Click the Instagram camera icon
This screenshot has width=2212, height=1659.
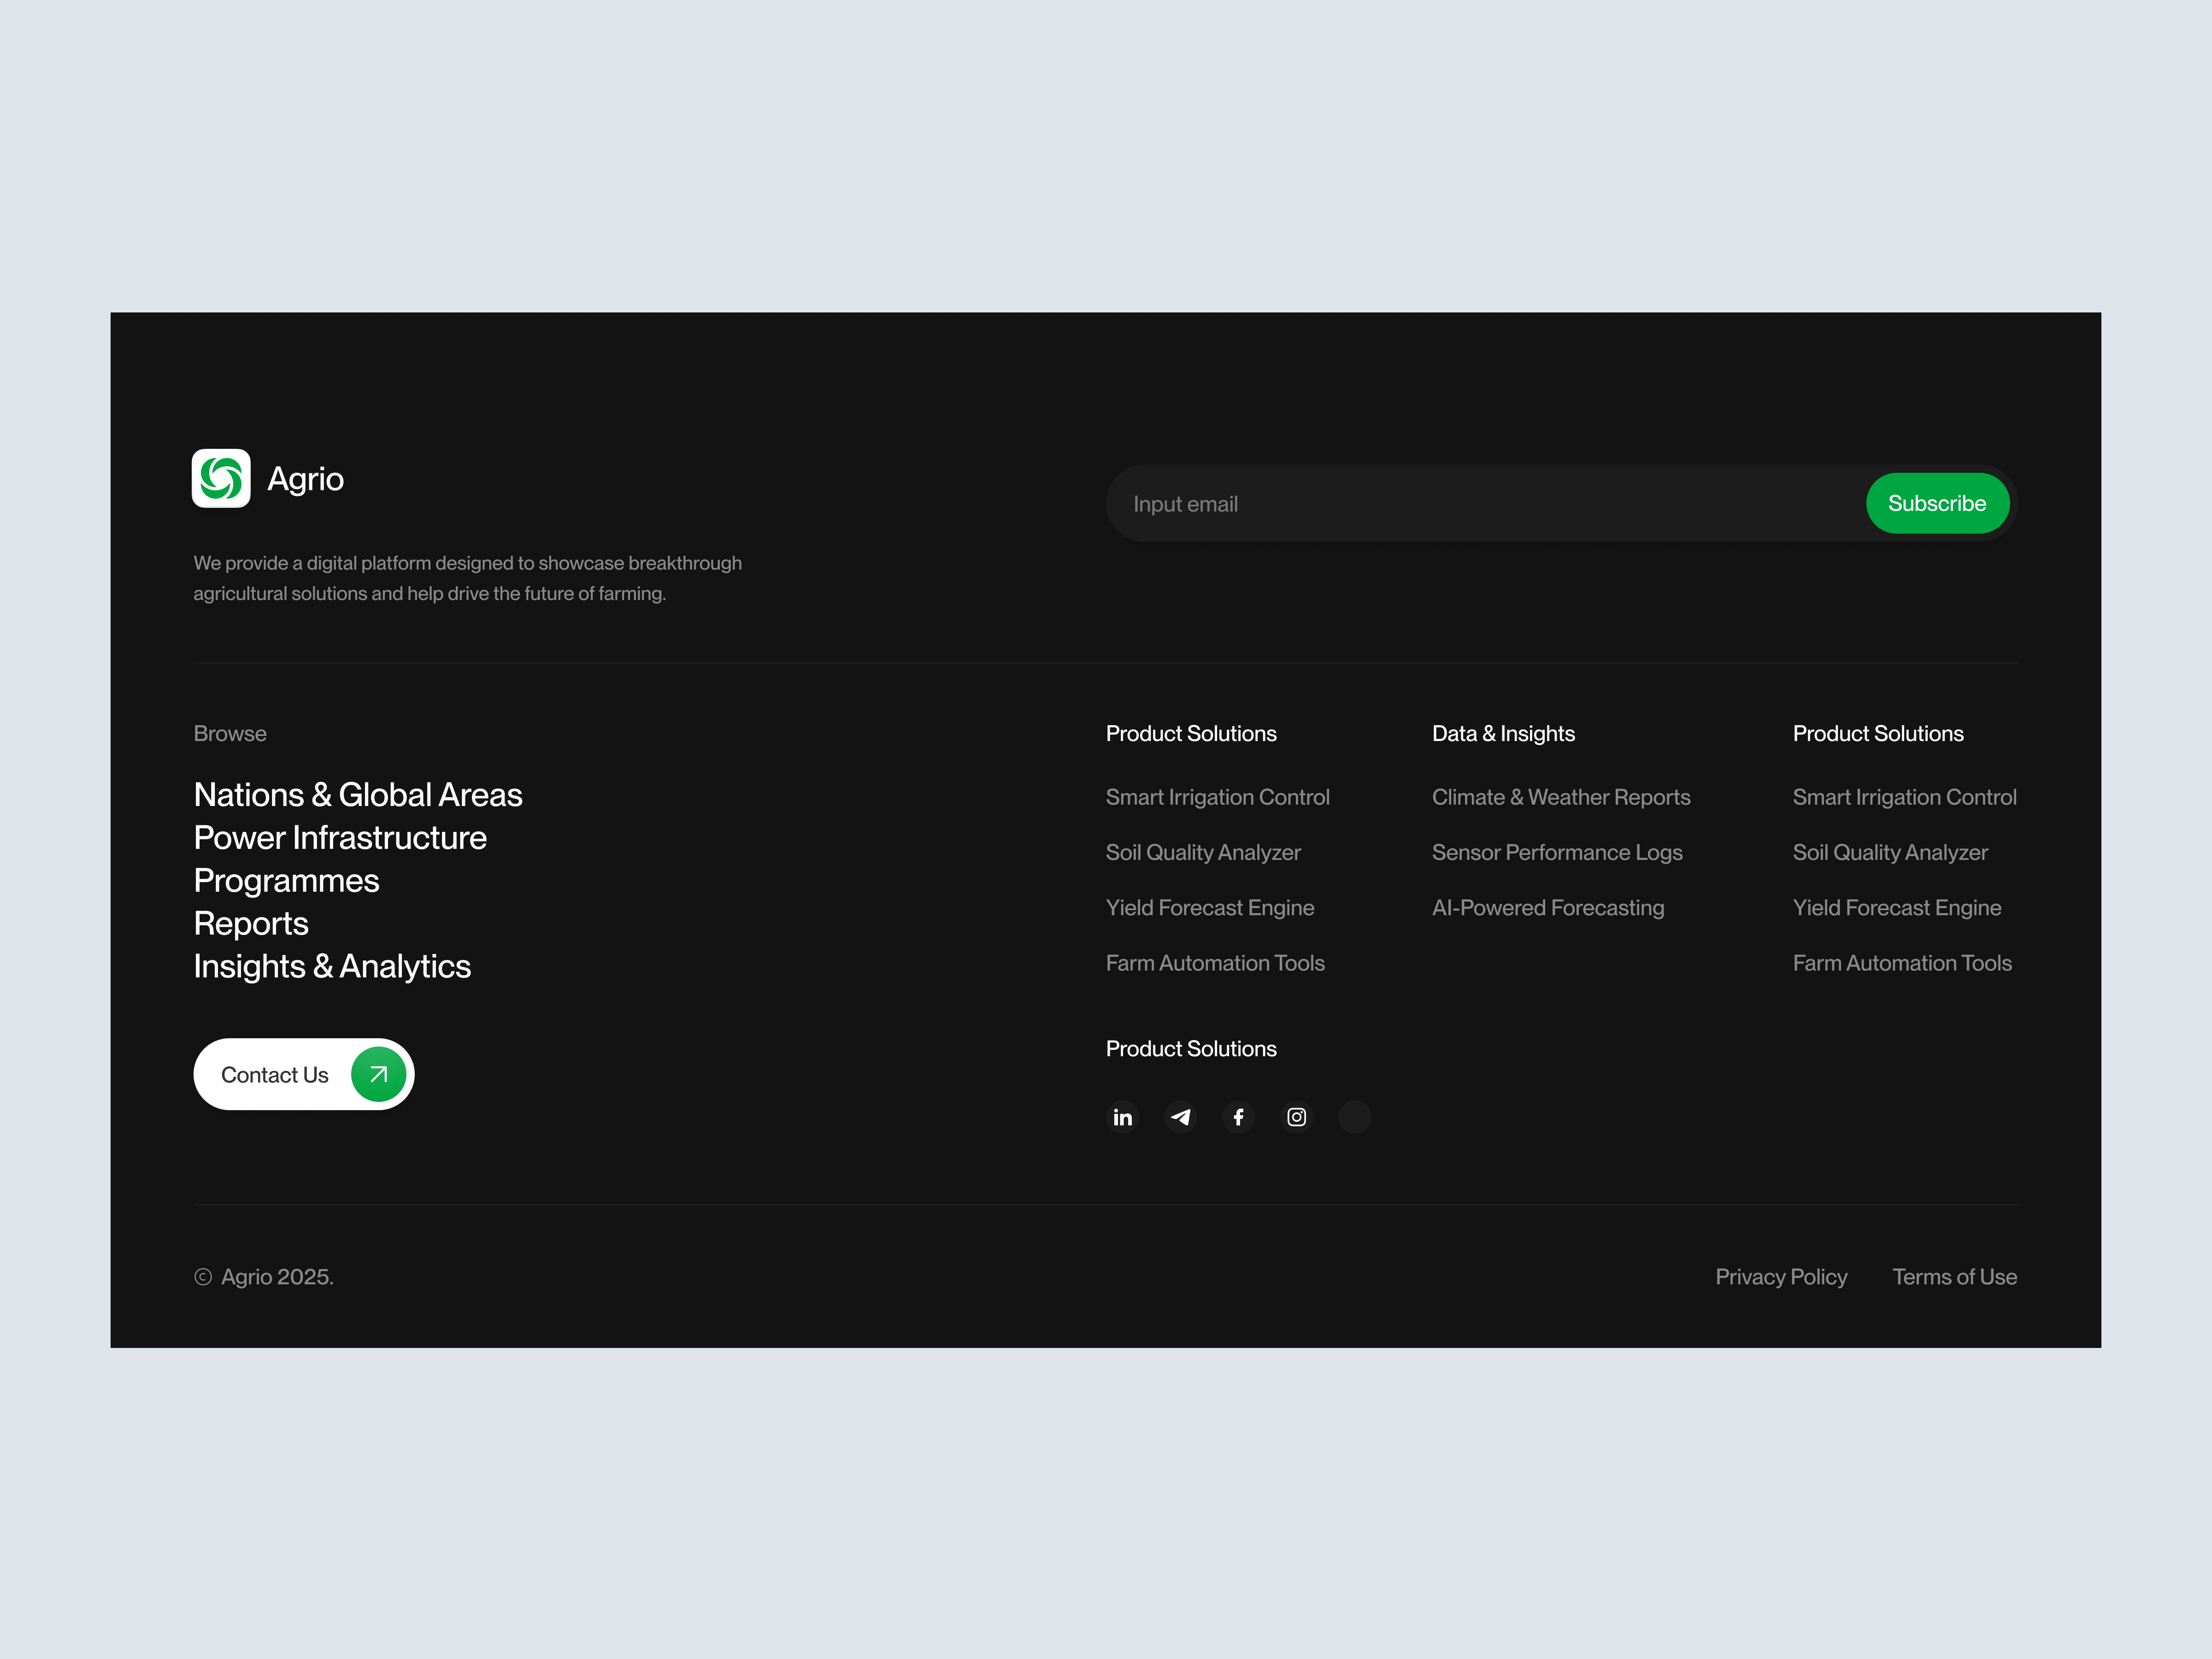coord(1296,1117)
